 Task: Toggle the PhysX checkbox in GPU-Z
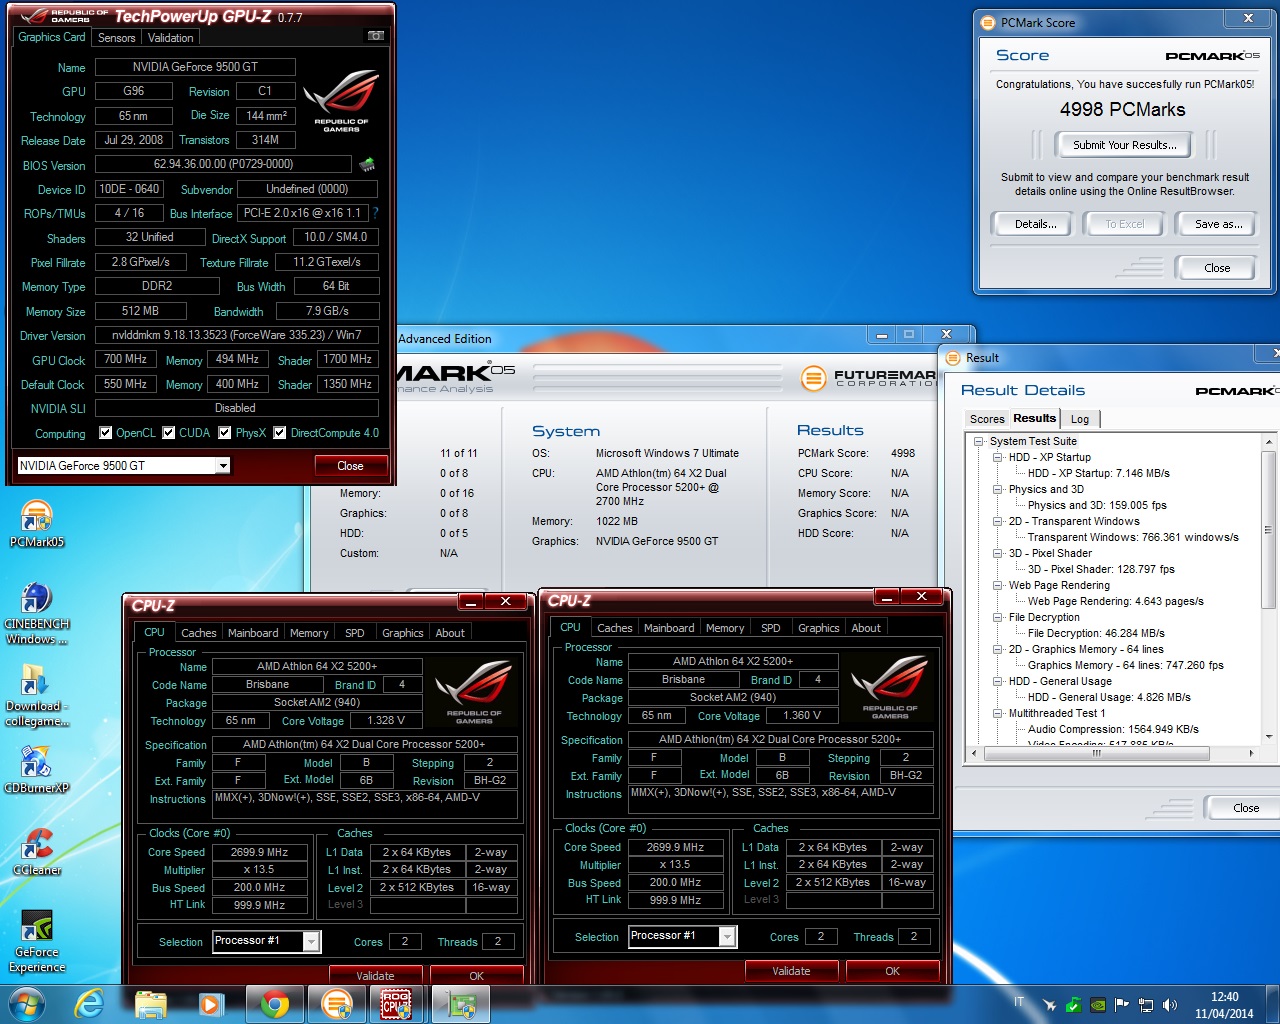click(x=225, y=433)
